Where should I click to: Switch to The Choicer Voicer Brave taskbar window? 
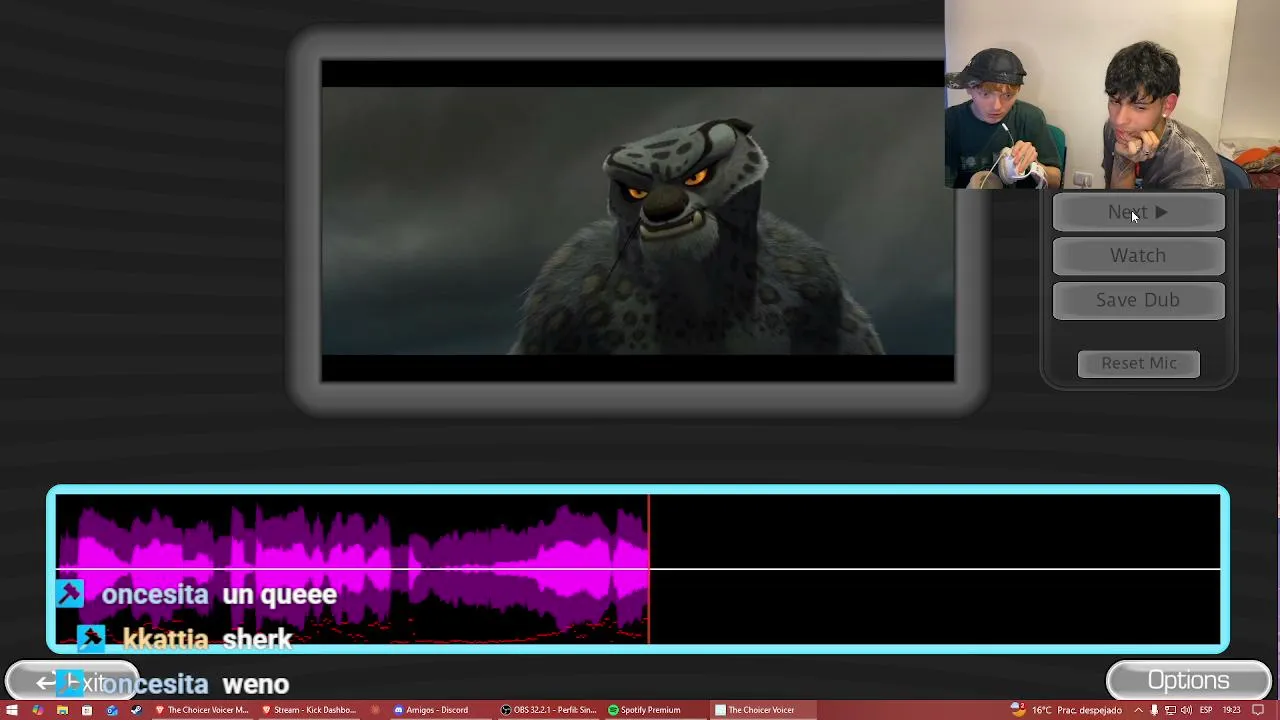click(x=201, y=710)
